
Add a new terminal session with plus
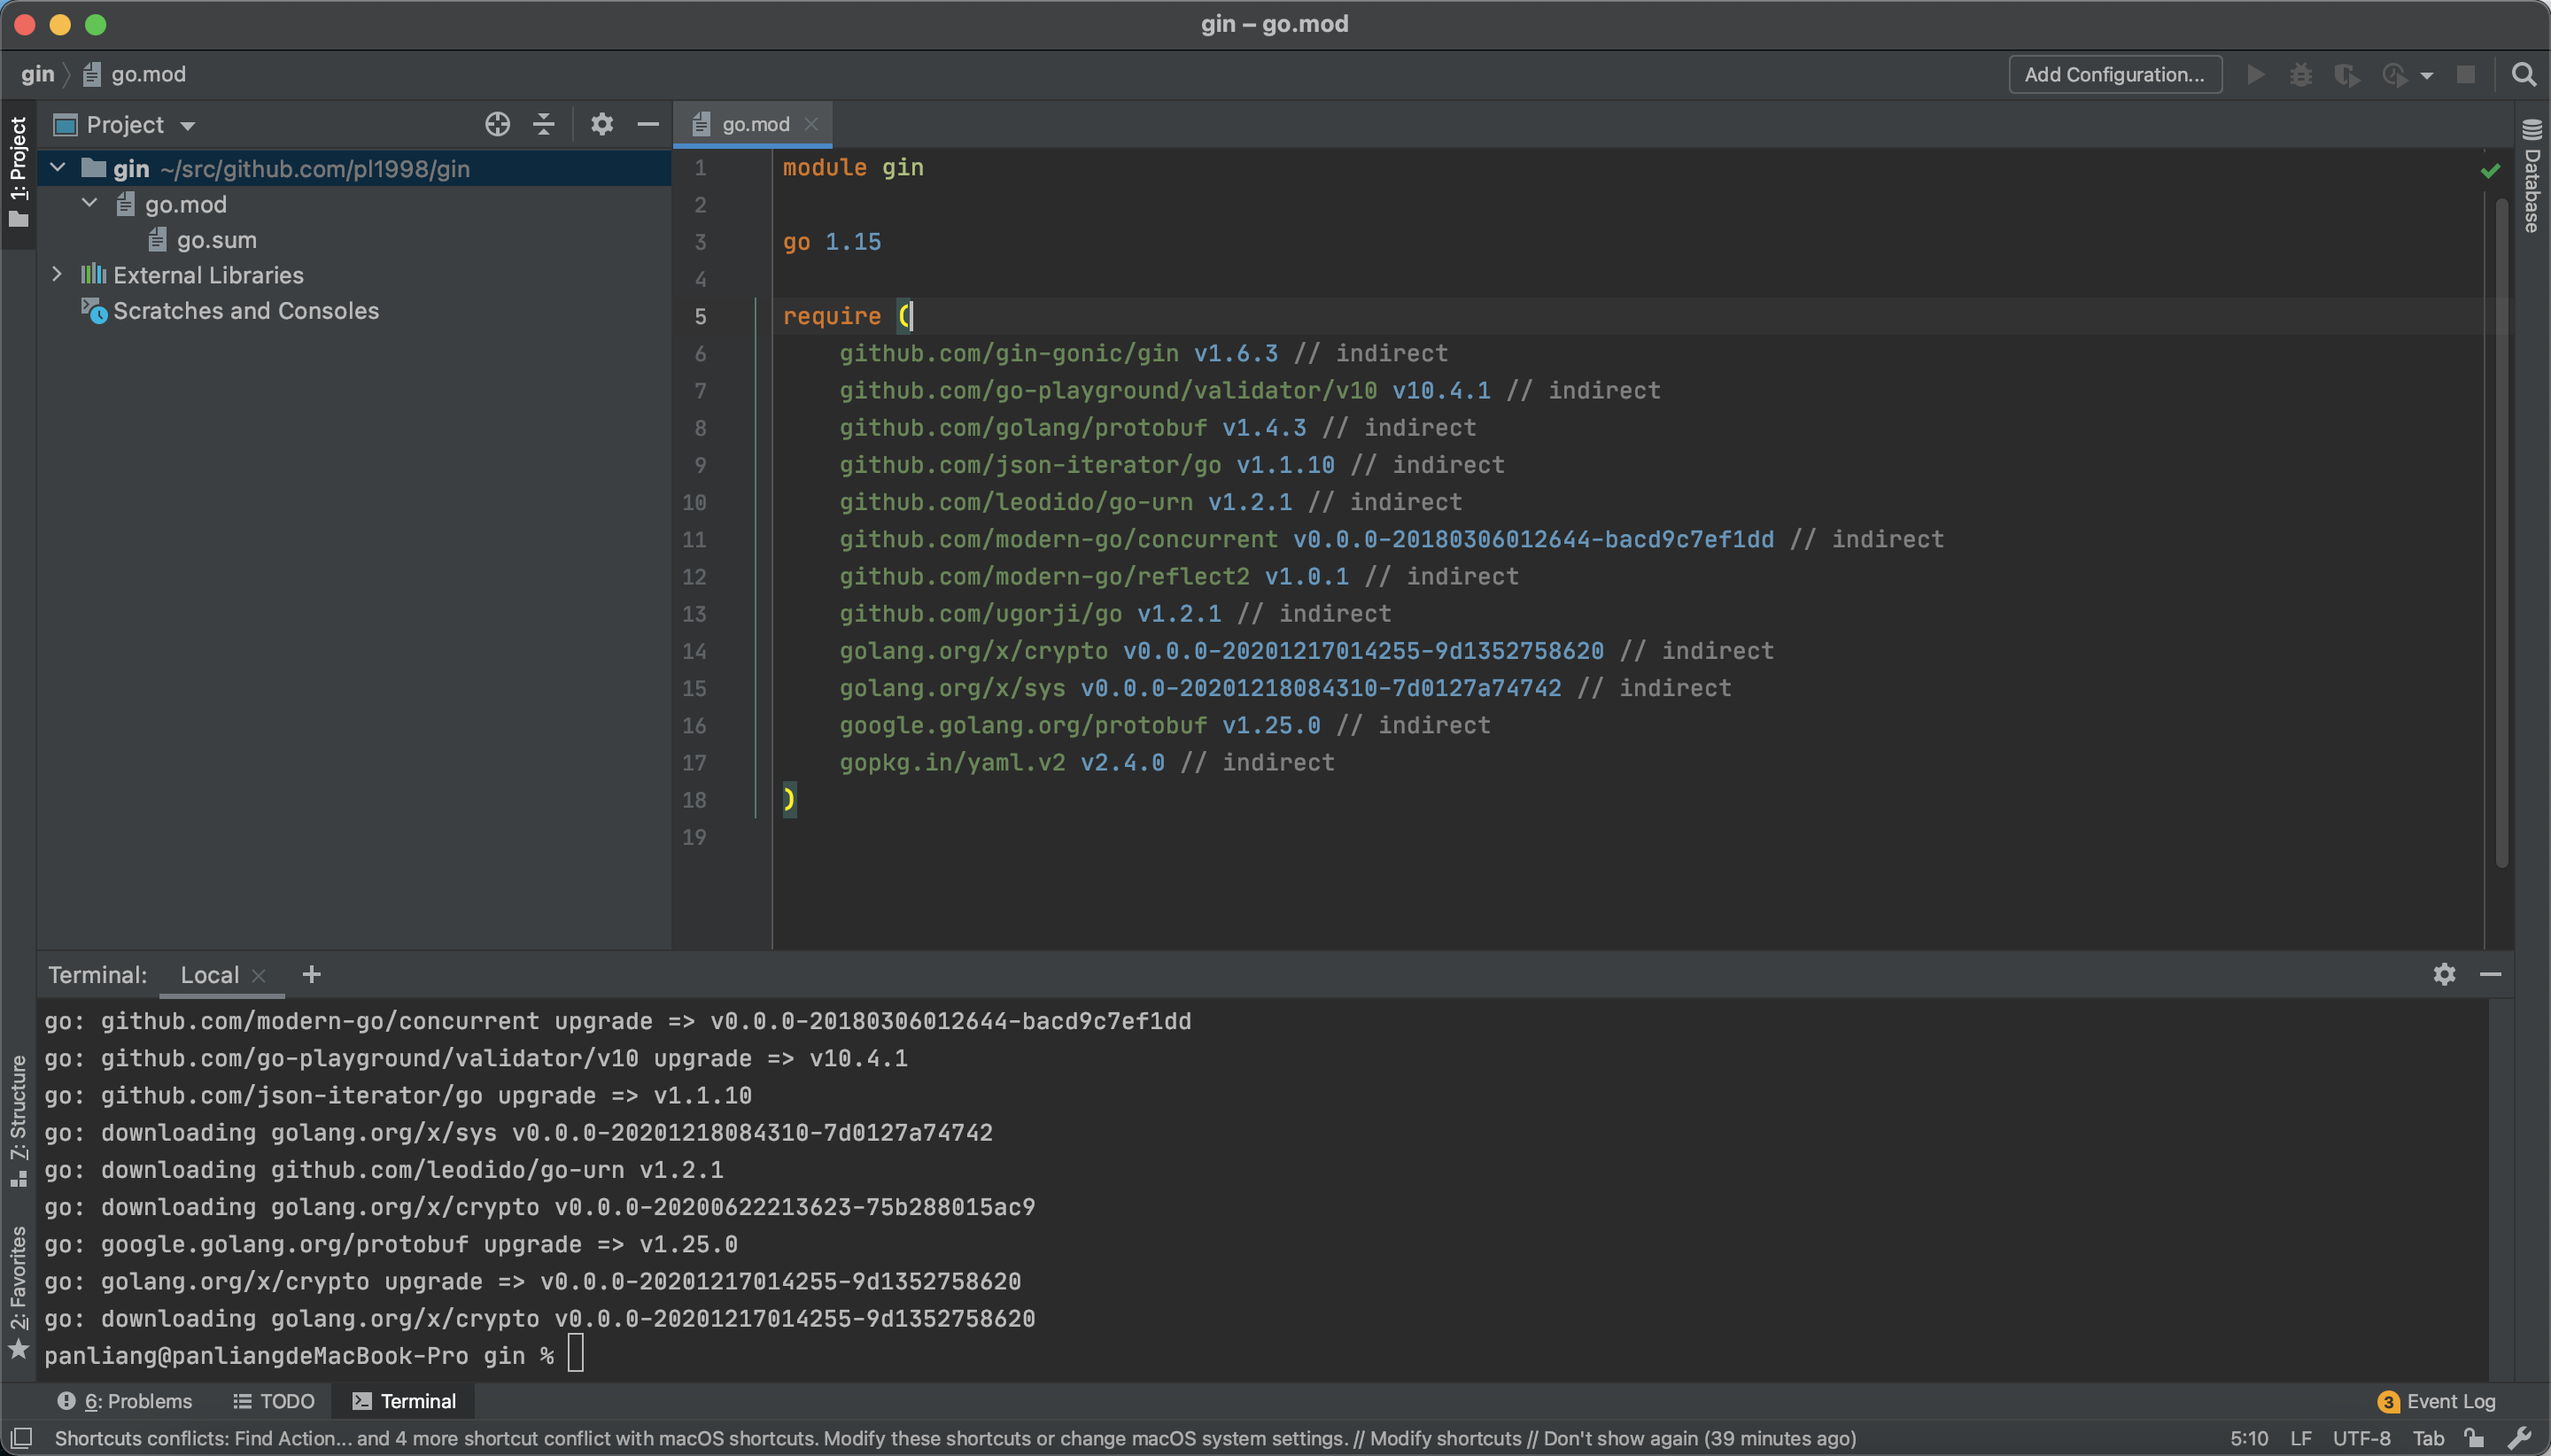point(312,974)
